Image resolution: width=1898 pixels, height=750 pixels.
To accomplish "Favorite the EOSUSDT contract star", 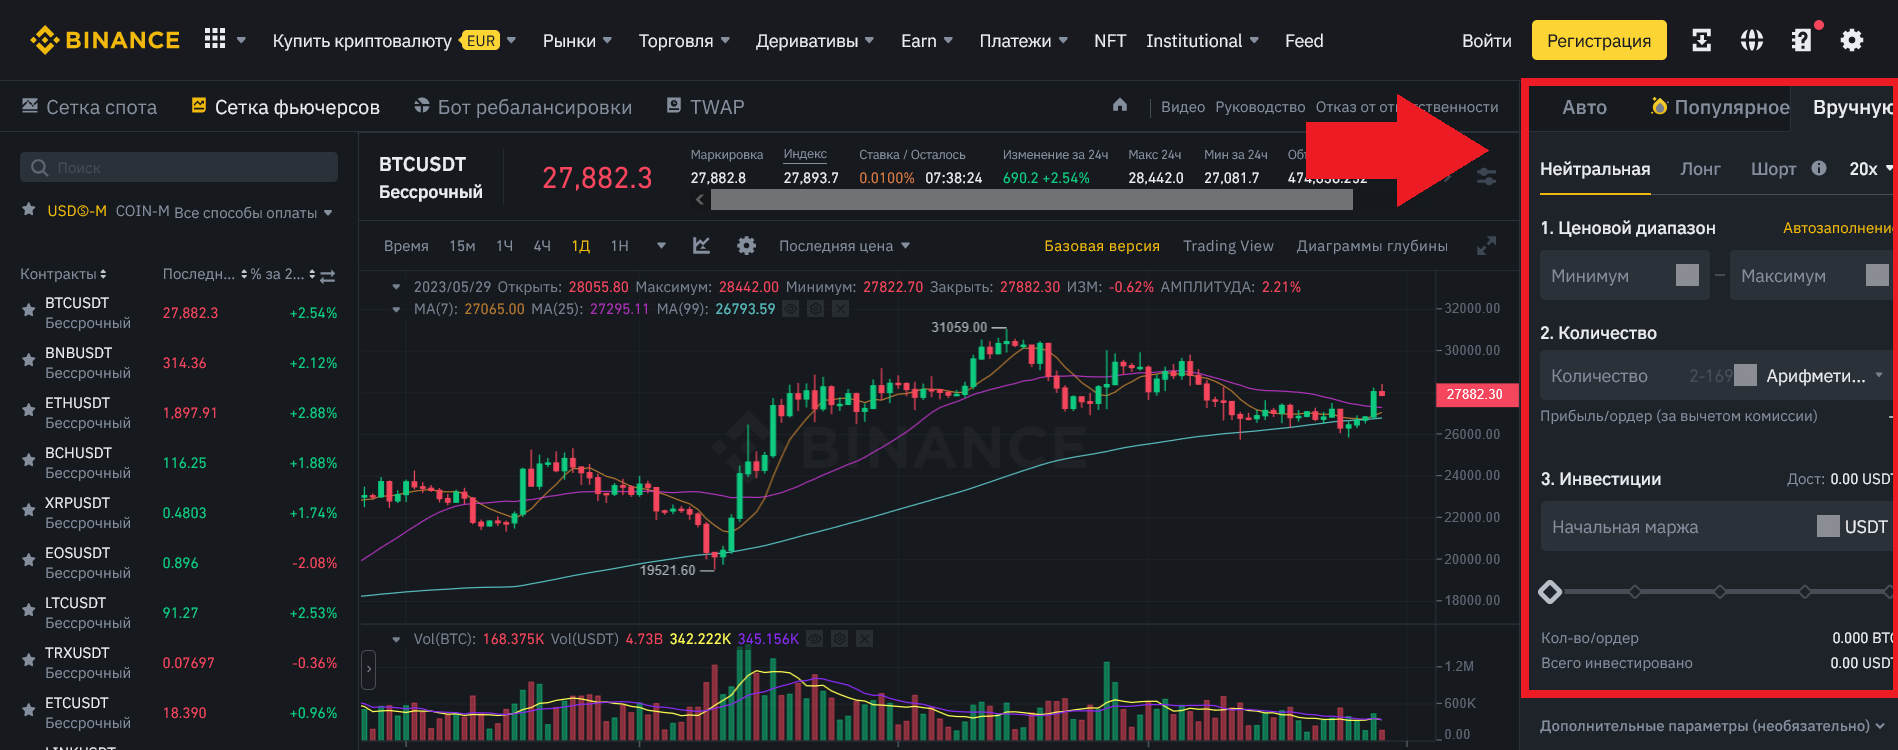I will coord(29,561).
